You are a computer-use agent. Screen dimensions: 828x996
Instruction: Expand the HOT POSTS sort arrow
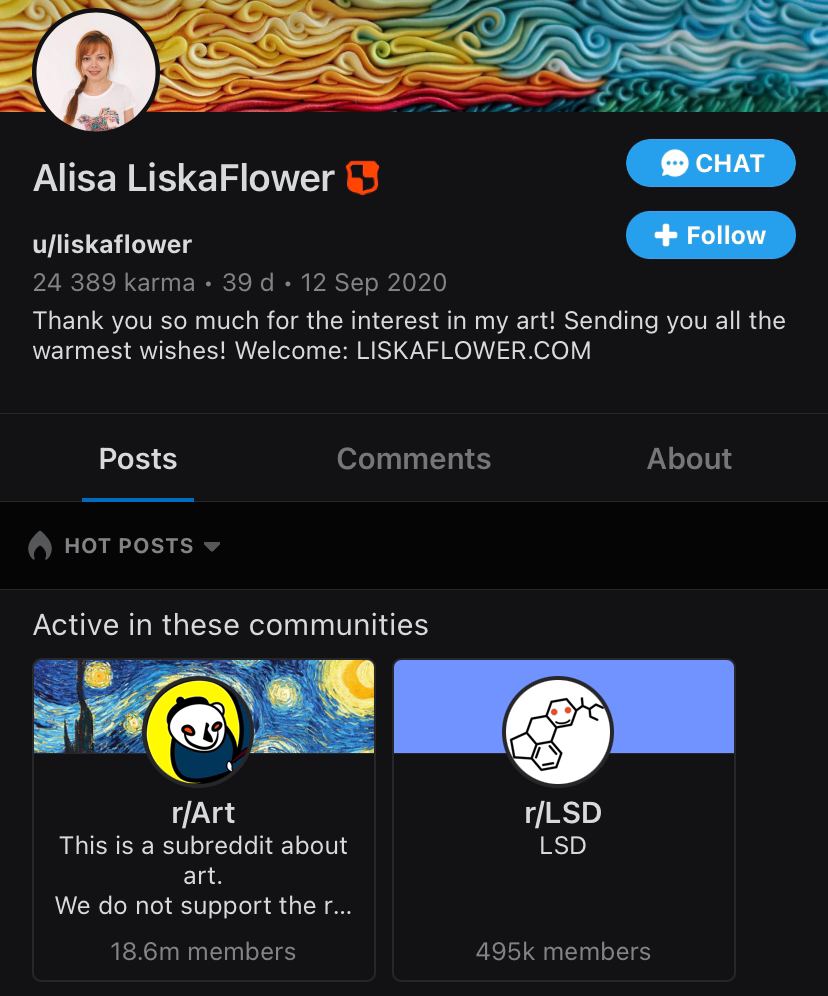(212, 546)
